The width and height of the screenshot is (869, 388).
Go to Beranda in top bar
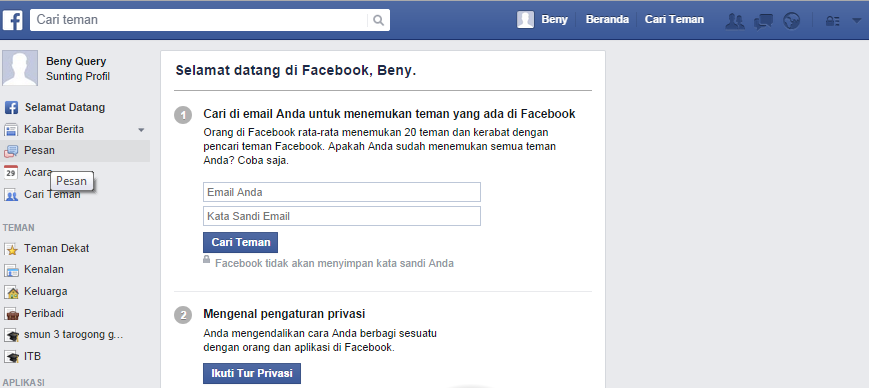click(607, 19)
